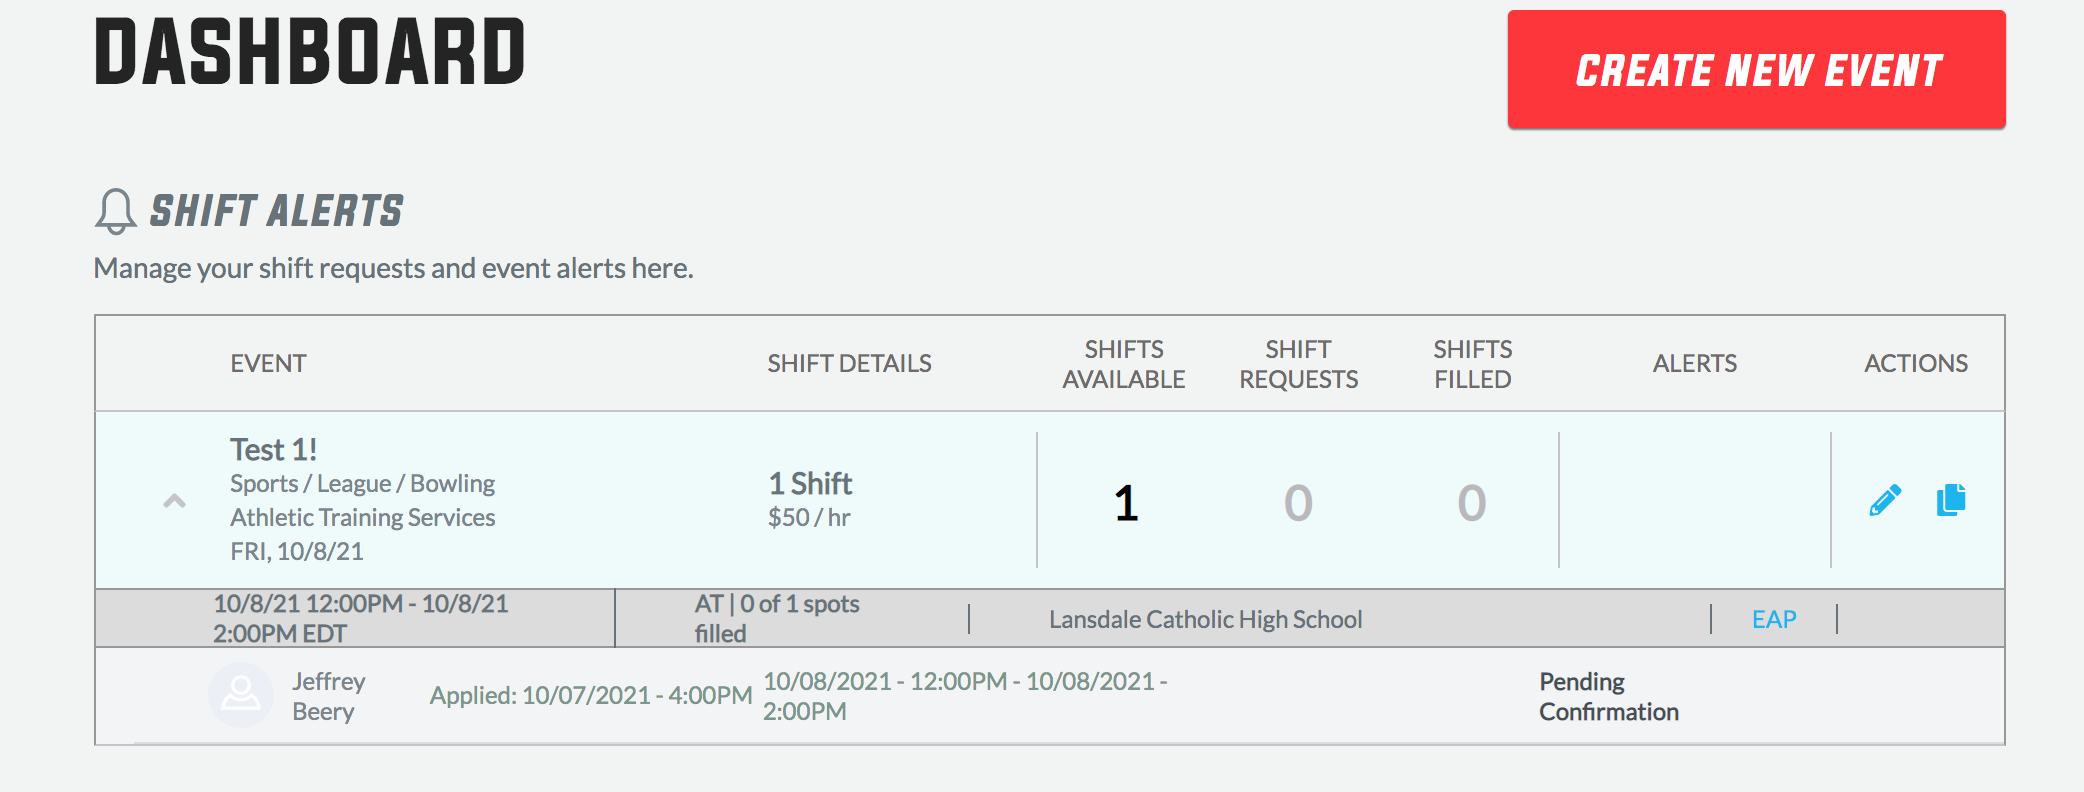Select the Test 1! event title
Image resolution: width=2084 pixels, height=792 pixels.
273,450
